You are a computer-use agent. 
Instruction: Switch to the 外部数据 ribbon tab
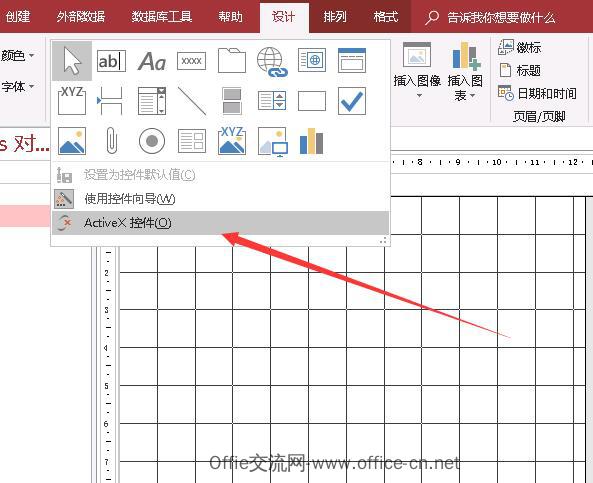(x=81, y=17)
